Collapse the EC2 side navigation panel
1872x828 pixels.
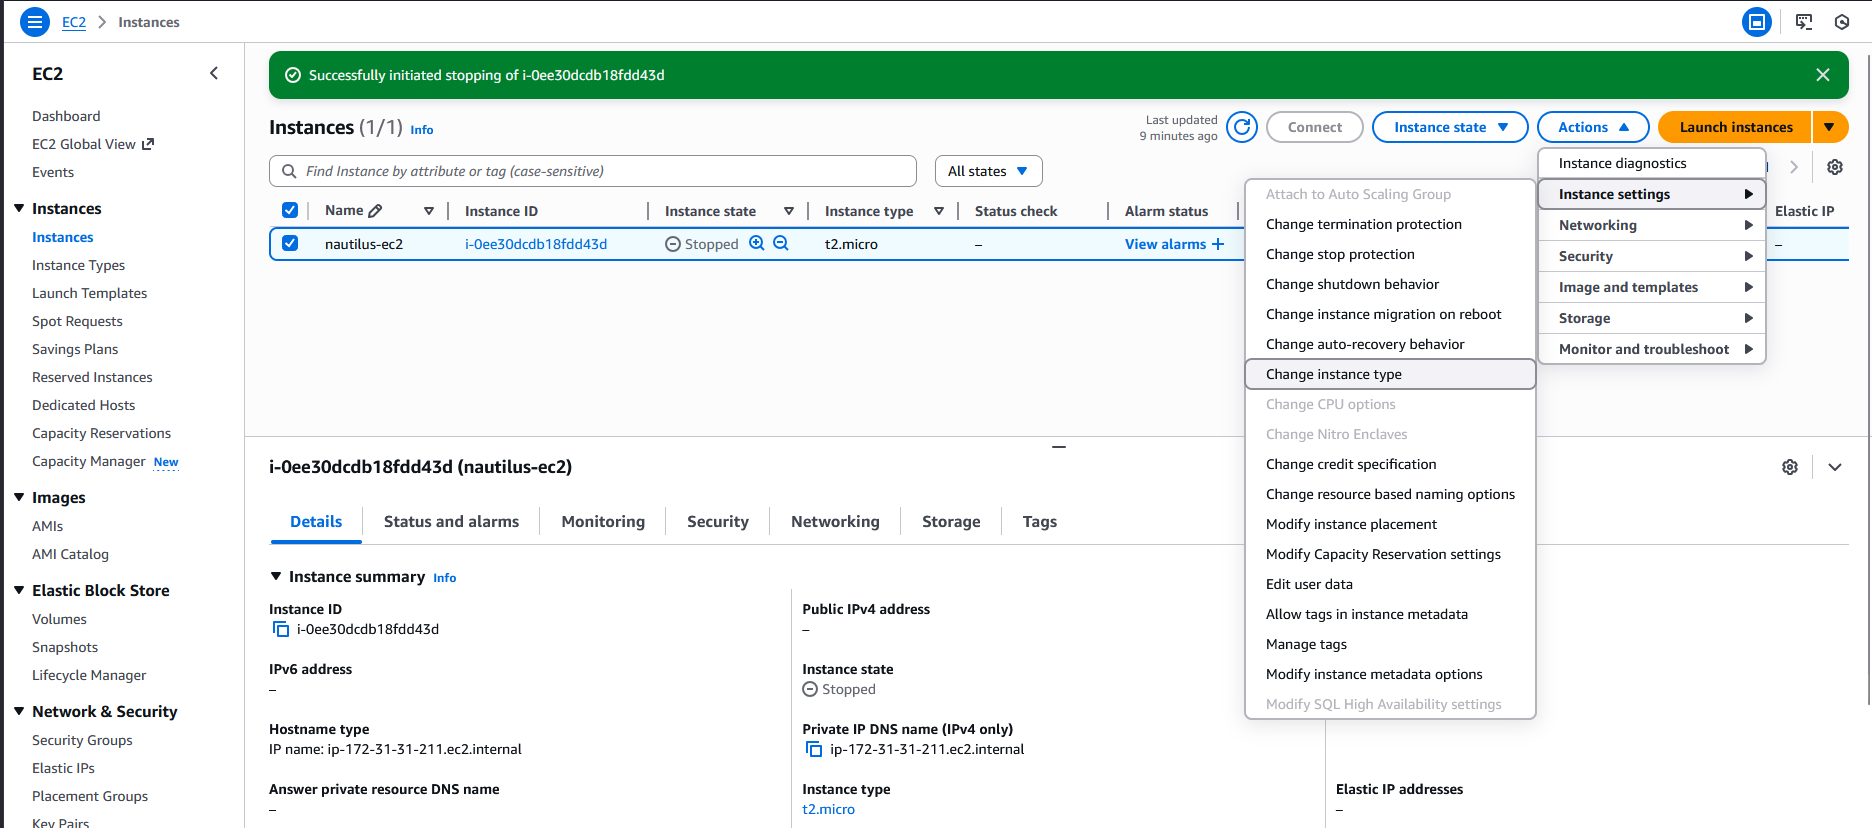click(x=214, y=73)
